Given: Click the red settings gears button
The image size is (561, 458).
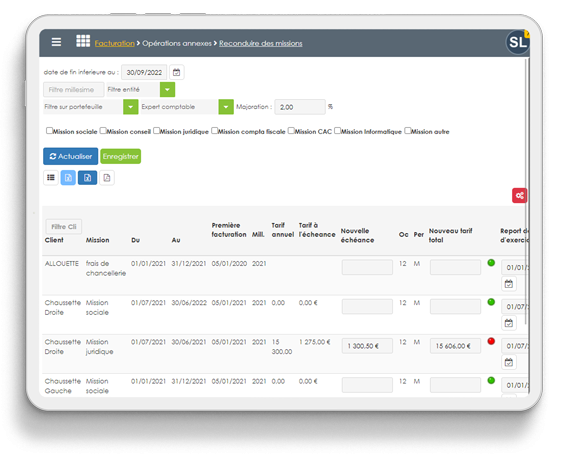Looking at the screenshot, I should click(519, 195).
